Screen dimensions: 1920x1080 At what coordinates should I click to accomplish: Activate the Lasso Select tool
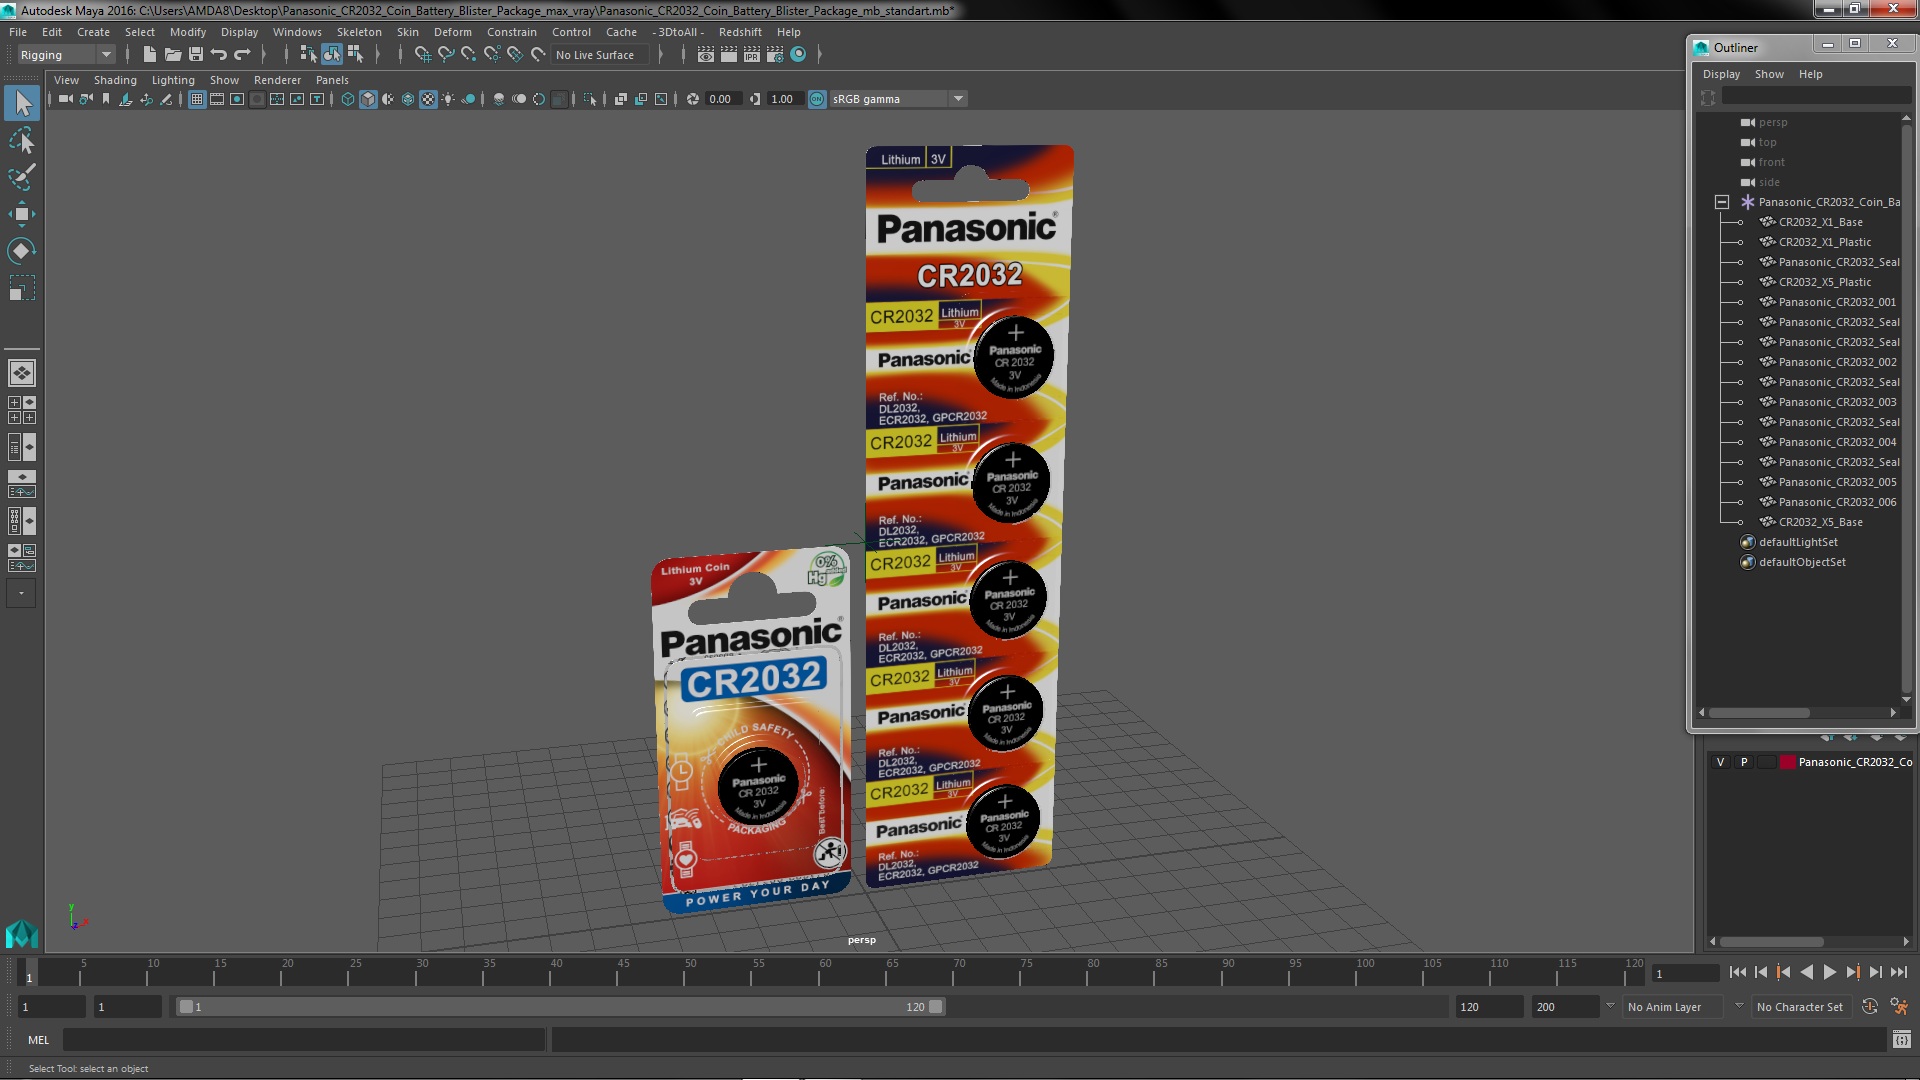coord(22,141)
